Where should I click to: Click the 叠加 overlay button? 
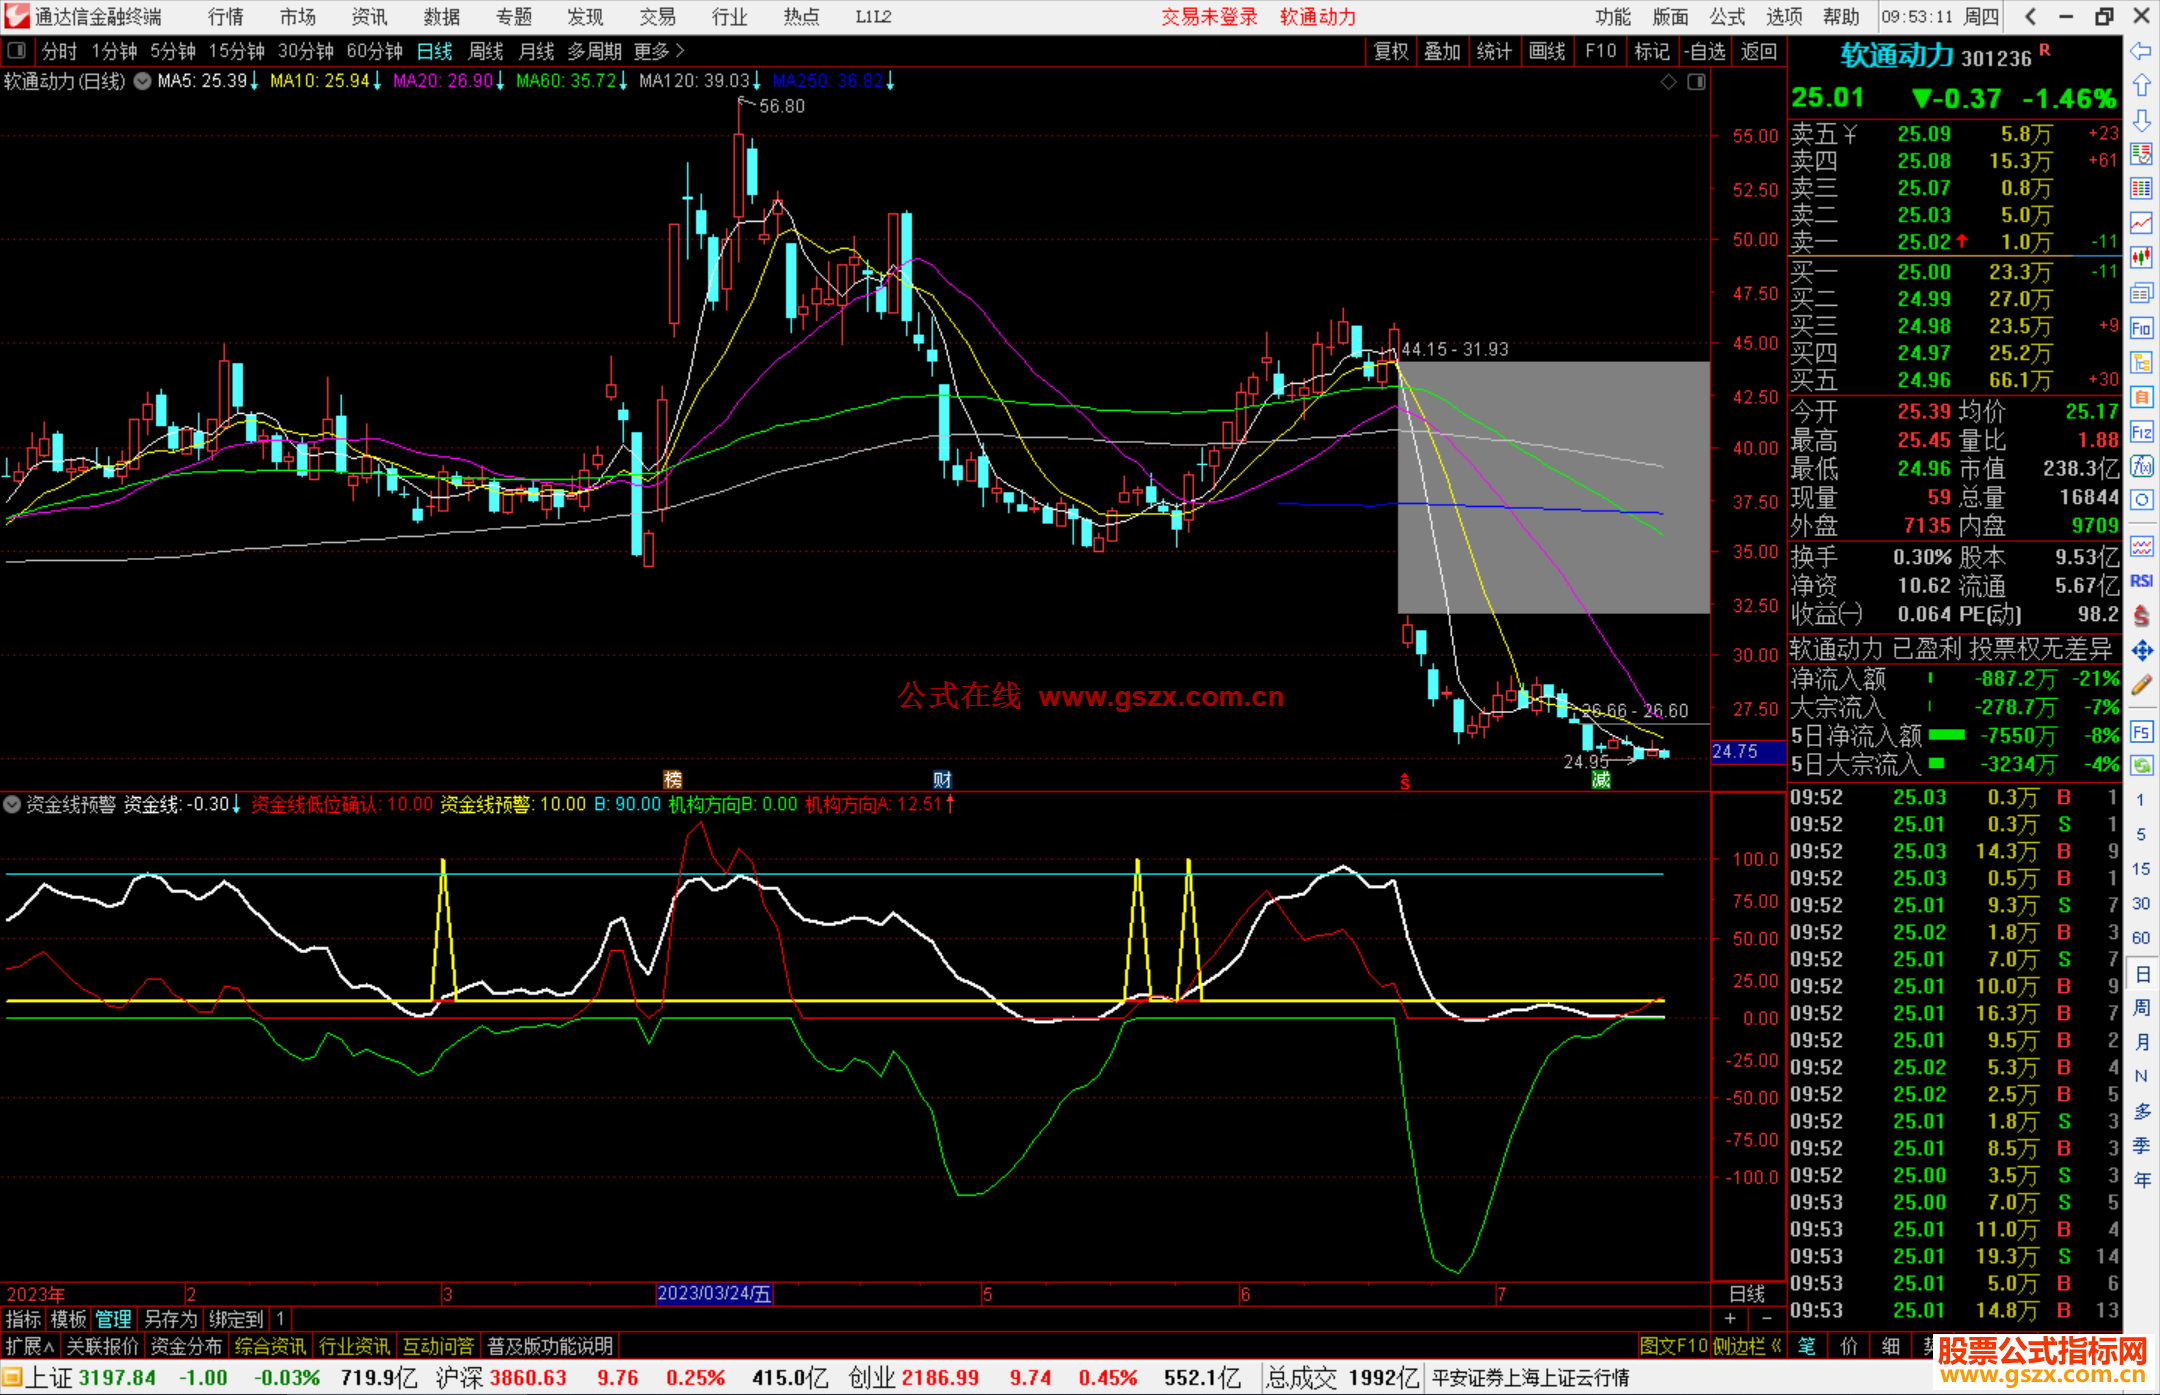tap(1443, 51)
